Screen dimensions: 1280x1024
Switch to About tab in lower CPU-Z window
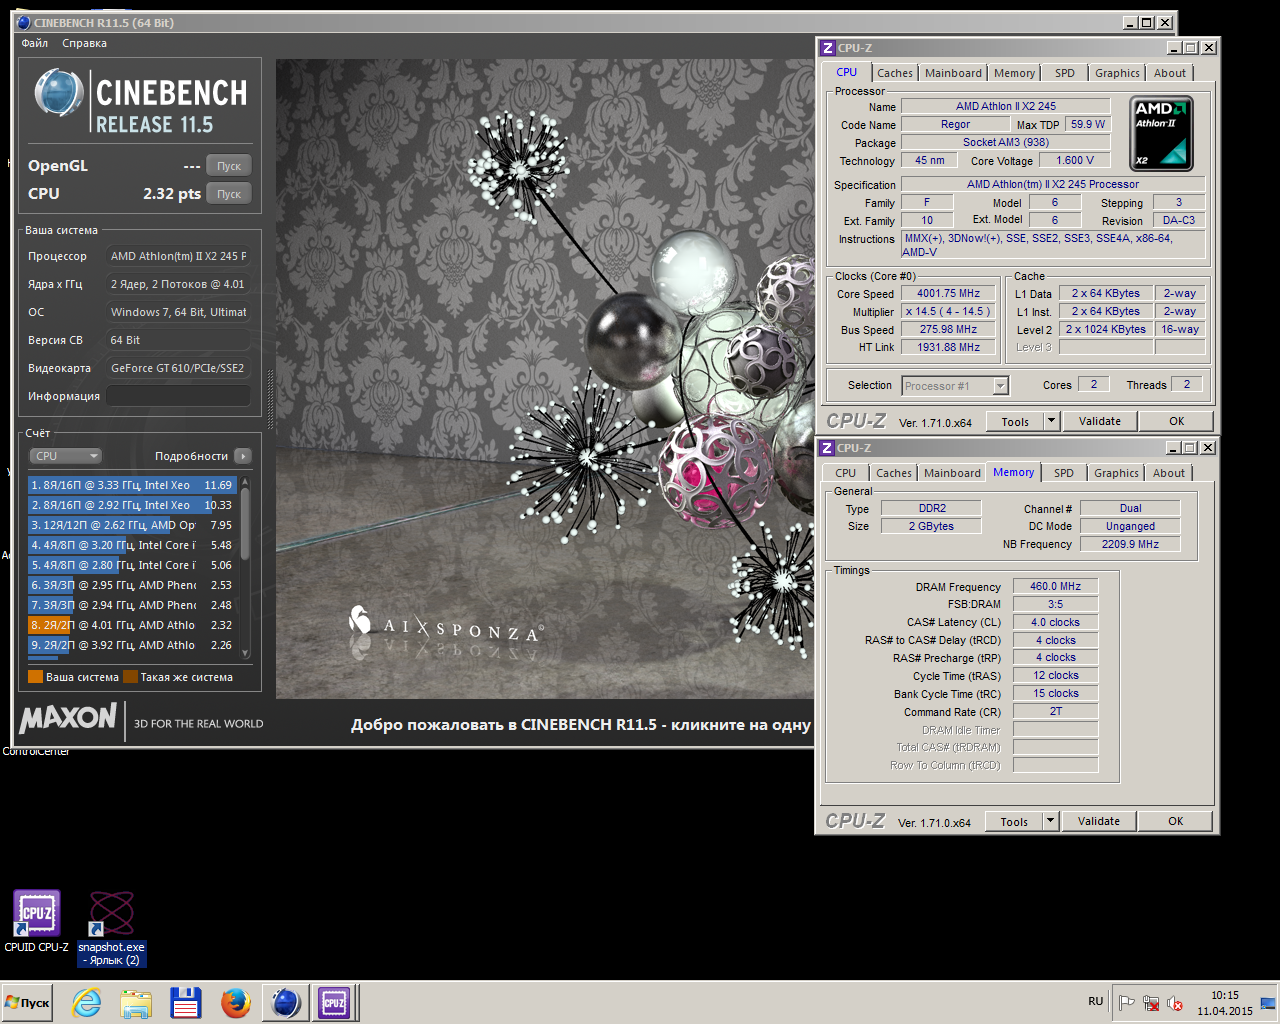tap(1169, 473)
